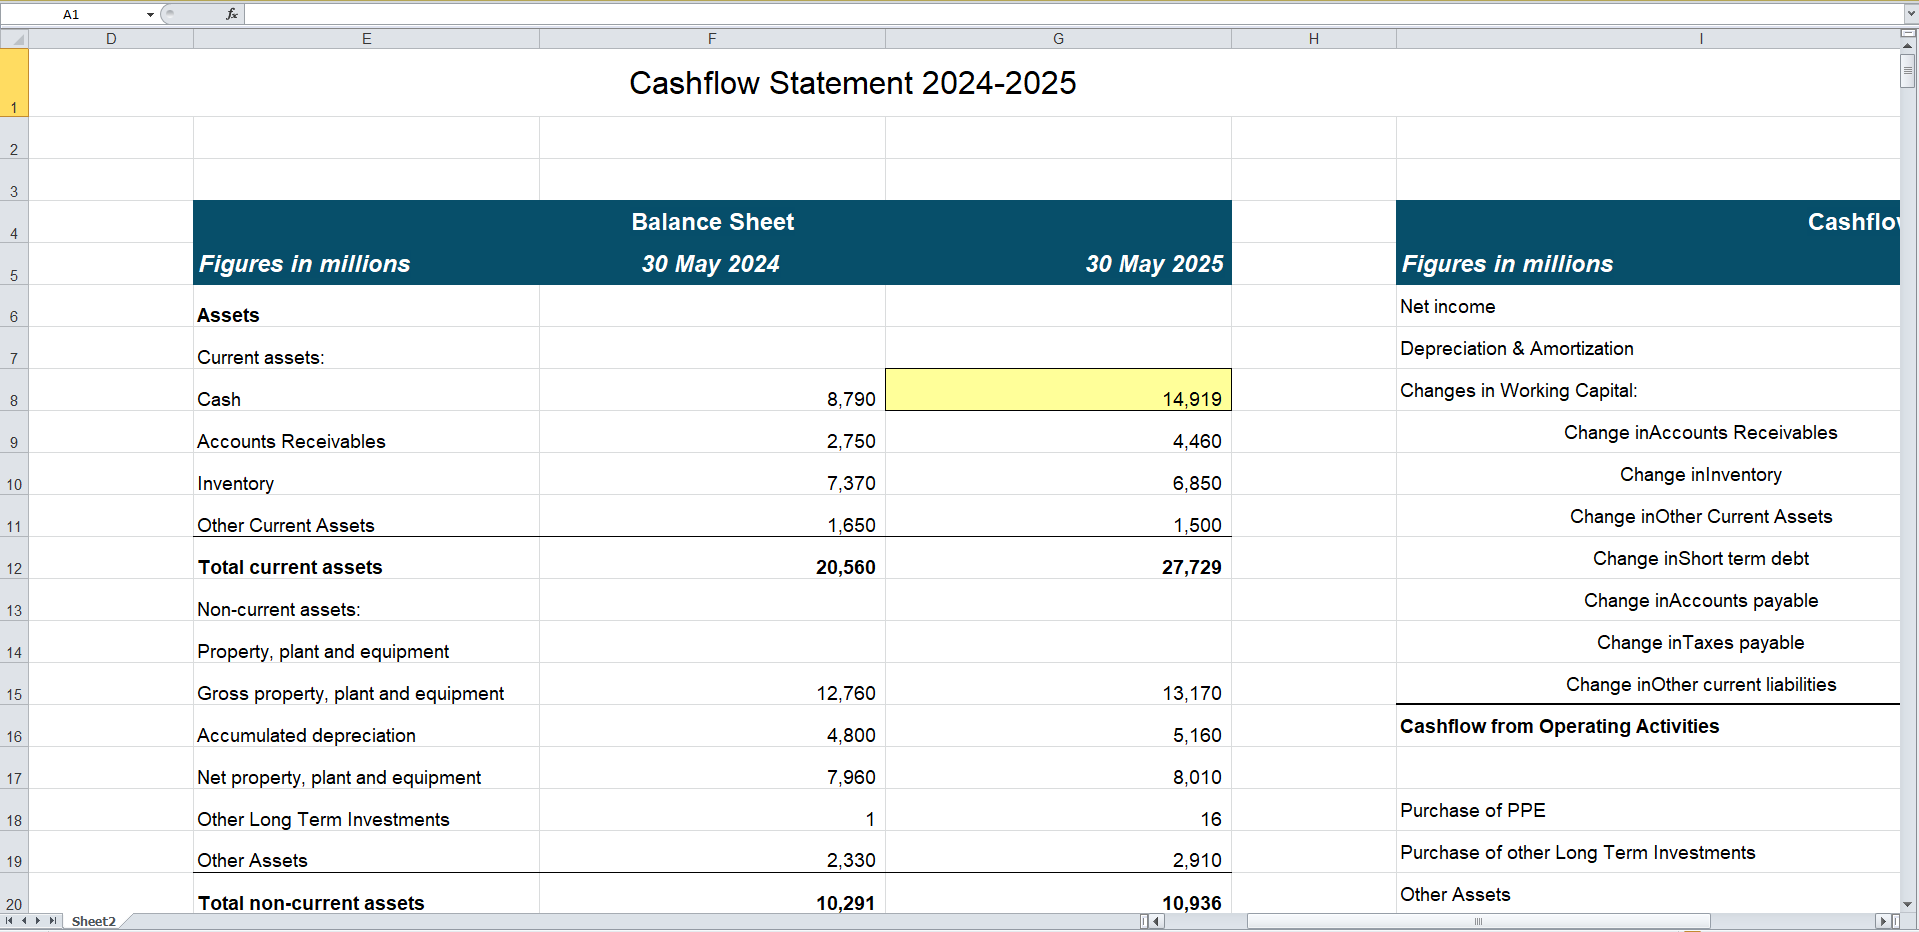Click the horizontal split box above the vertical scrollbar

click(x=1908, y=34)
